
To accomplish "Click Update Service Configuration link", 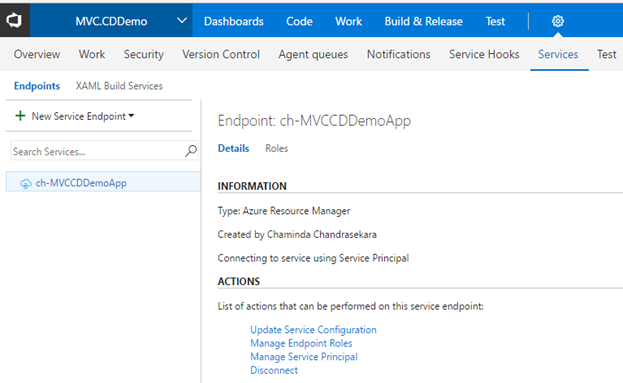I will pyautogui.click(x=313, y=330).
